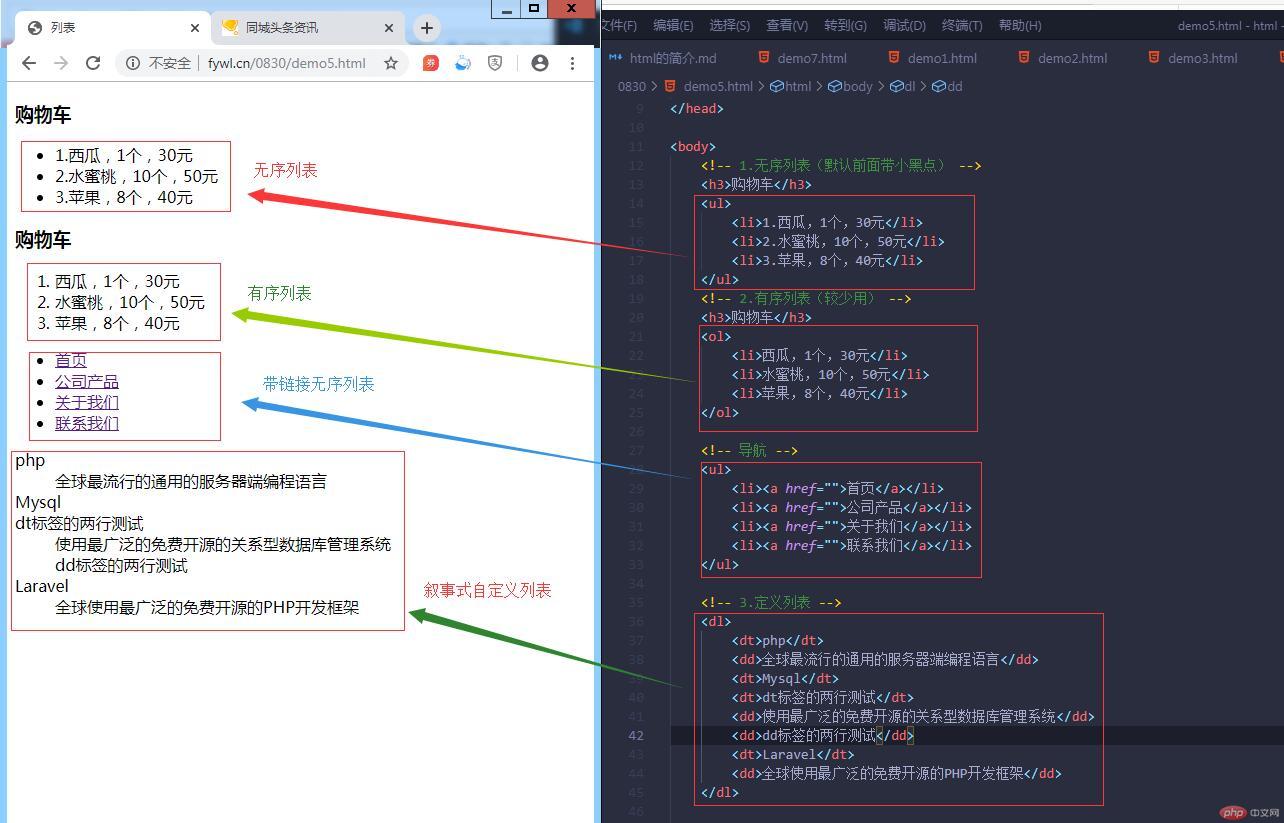The image size is (1284, 823).
Task: Click the text 全球最流行的通用的服务器端编程语言
Action: coord(191,482)
